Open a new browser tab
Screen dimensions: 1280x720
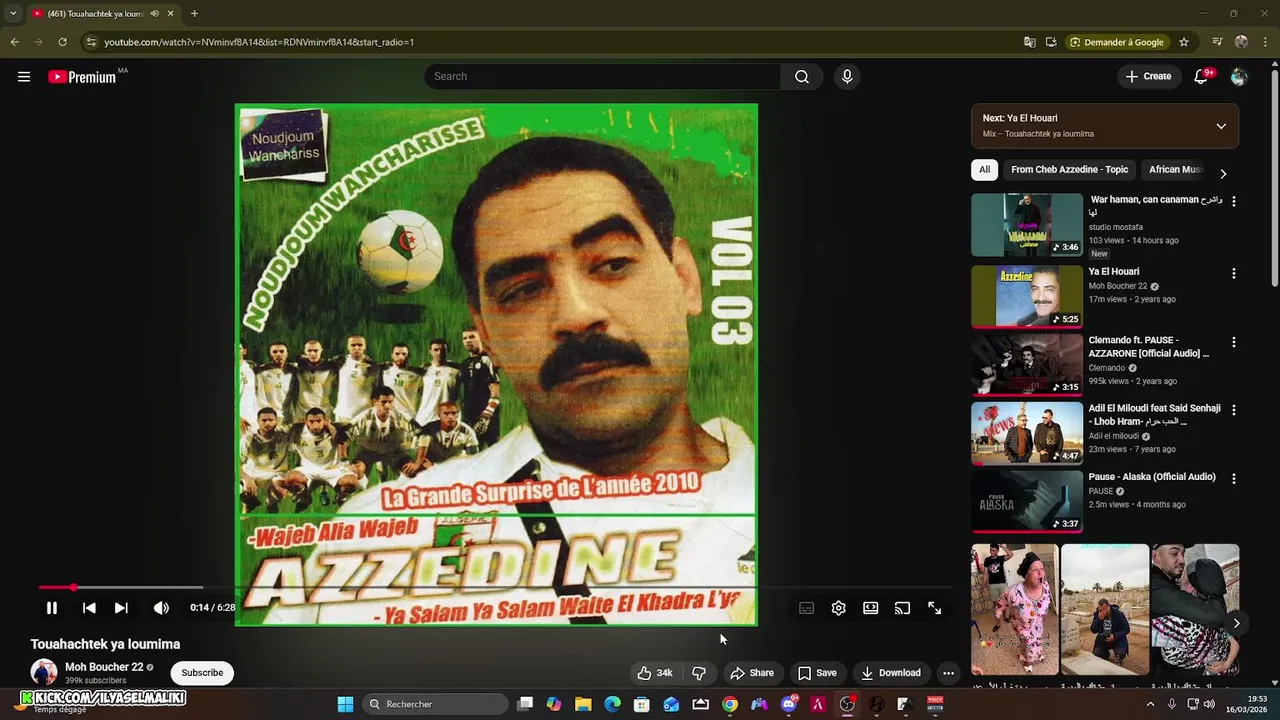point(194,14)
